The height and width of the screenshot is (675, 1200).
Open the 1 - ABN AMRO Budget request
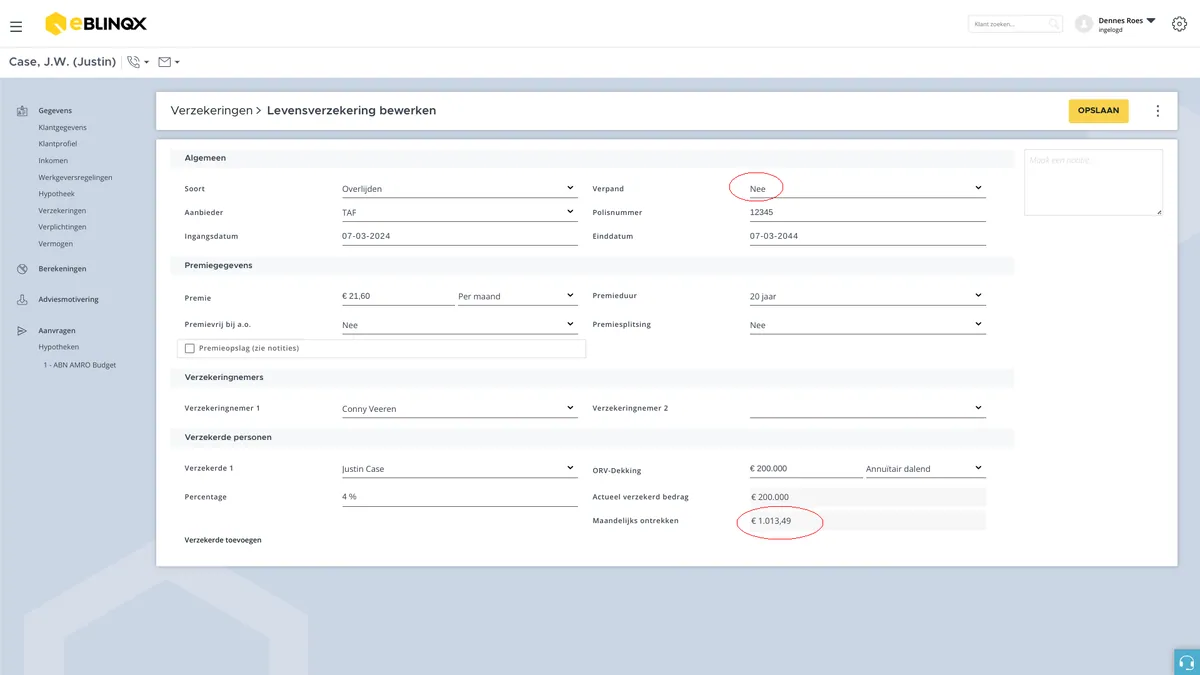click(x=80, y=365)
